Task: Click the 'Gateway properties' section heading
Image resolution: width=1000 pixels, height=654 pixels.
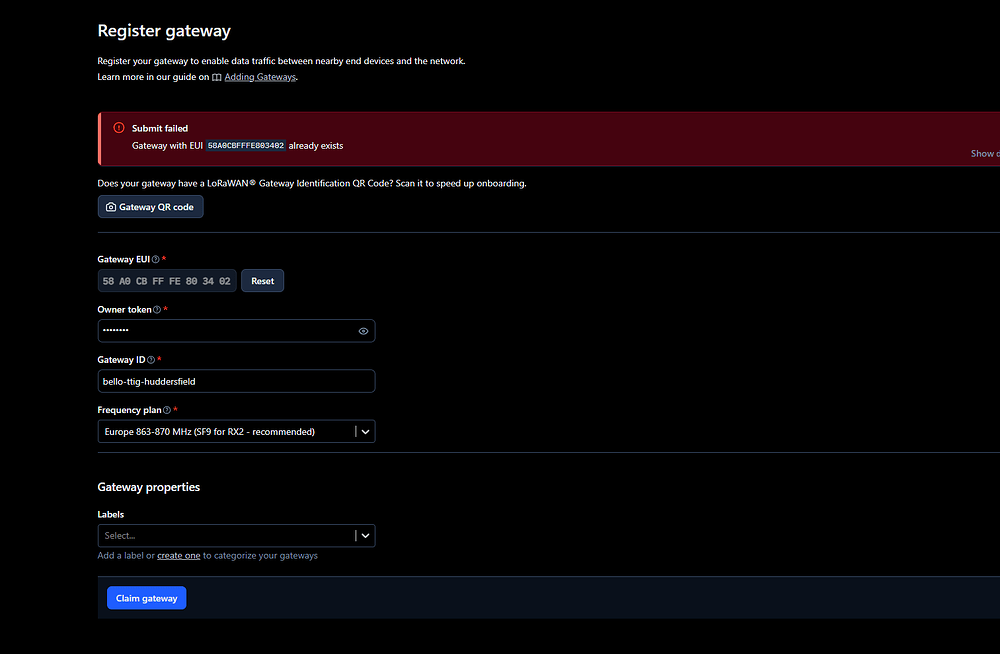Action: (x=149, y=487)
